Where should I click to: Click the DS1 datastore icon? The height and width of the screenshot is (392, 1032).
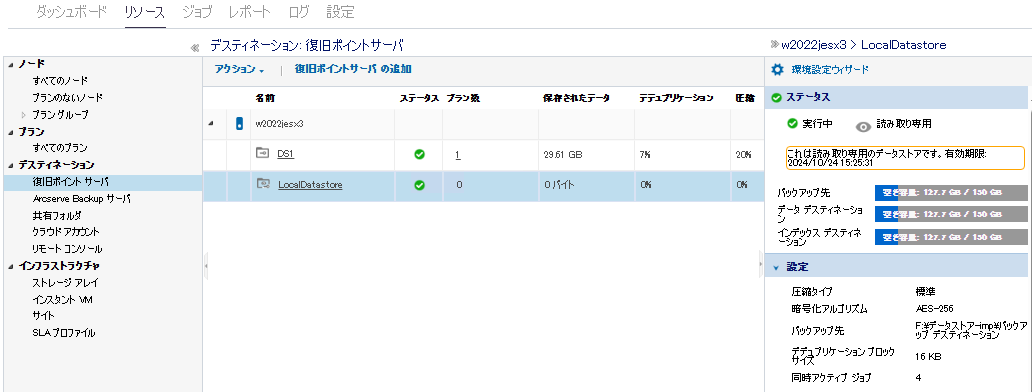[262, 154]
